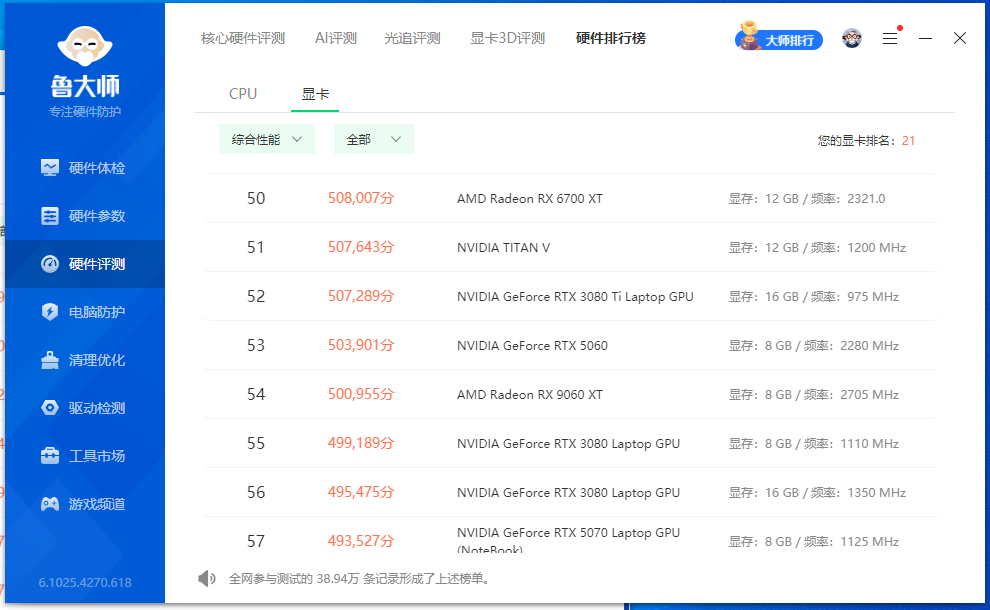Click the 8 GB / 2280 MHz spec text
The image size is (990, 610).
click(814, 346)
